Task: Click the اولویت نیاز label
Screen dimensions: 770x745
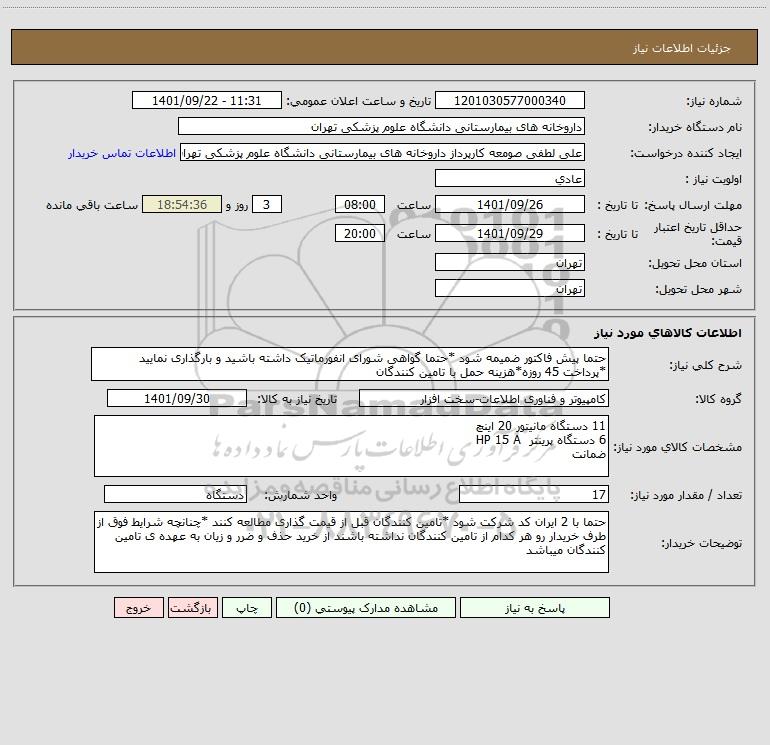Action: 714,179
